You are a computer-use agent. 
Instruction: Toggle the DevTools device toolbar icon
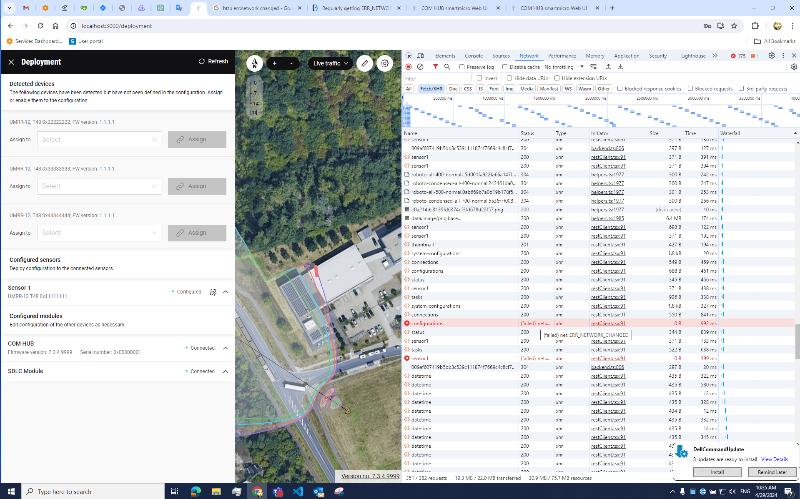tap(420, 56)
